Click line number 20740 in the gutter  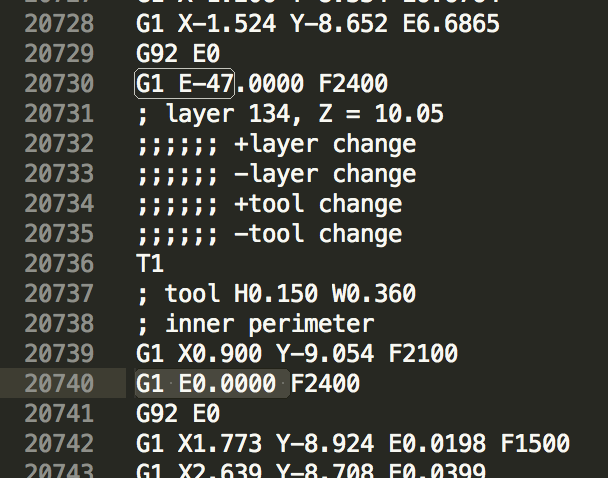pos(59,383)
